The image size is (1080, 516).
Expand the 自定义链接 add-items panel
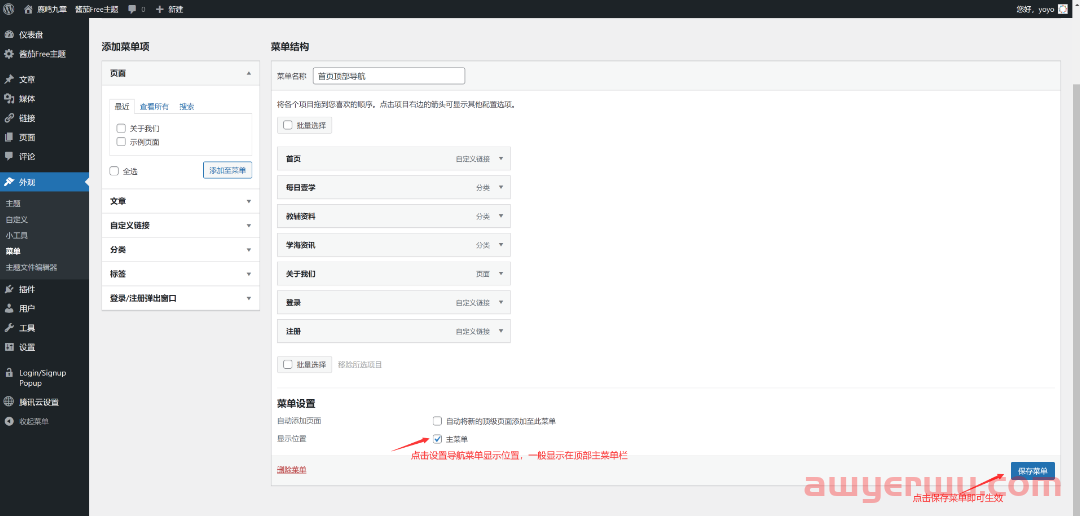point(249,225)
